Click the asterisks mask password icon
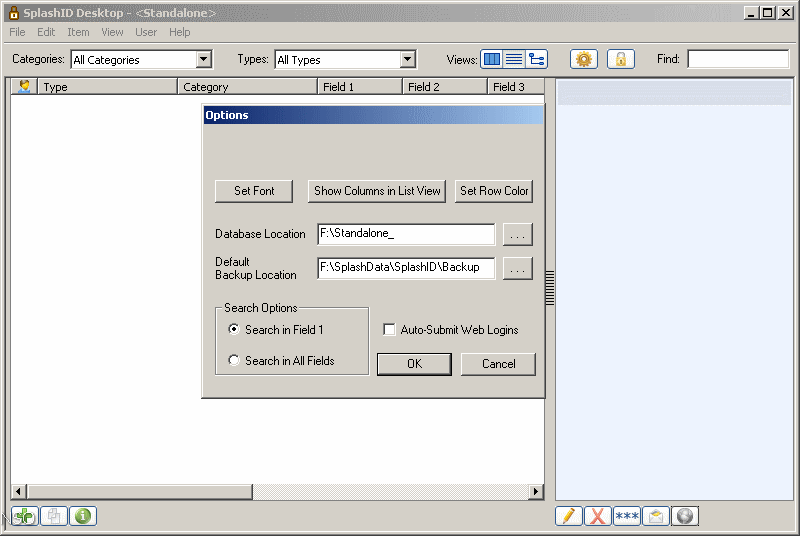 pyautogui.click(x=627, y=516)
